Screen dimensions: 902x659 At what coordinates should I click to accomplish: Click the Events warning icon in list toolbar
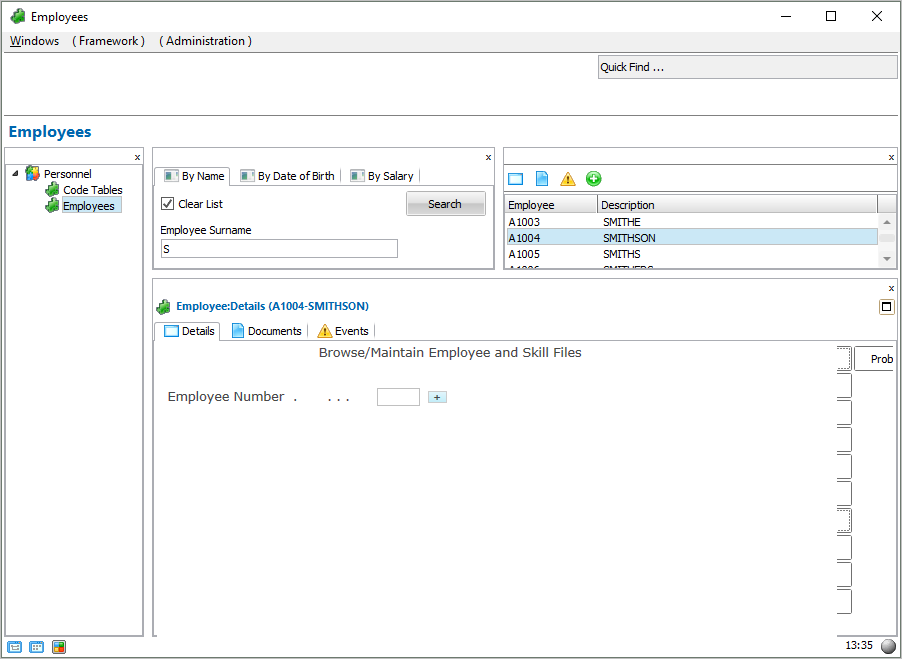pos(568,179)
